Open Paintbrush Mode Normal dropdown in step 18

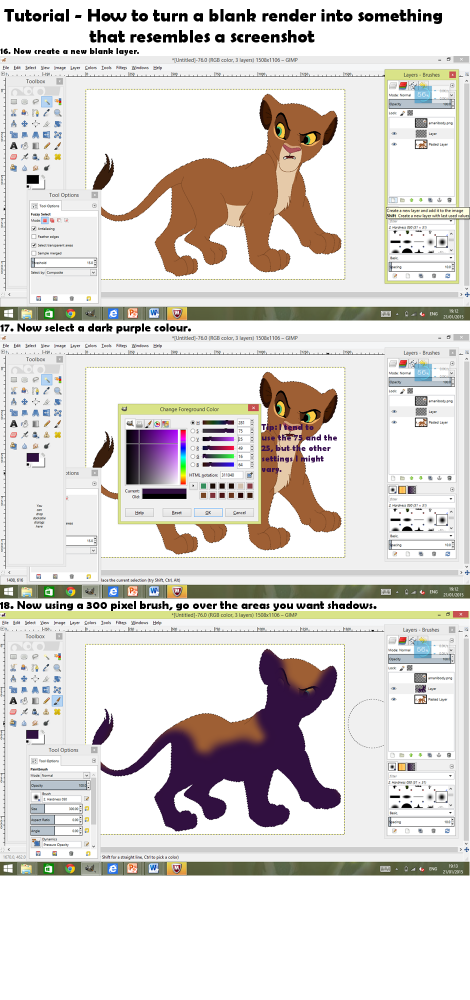65,776
